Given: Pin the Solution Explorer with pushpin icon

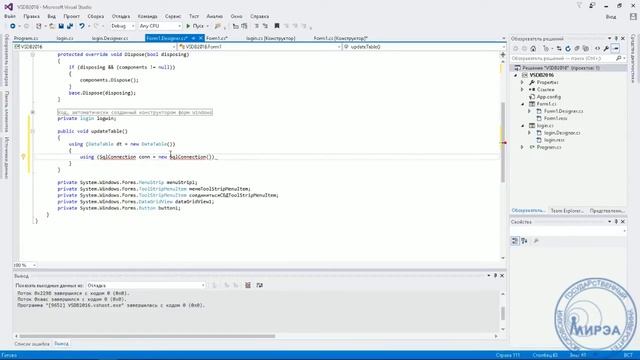Looking at the screenshot, I should pos(616,38).
